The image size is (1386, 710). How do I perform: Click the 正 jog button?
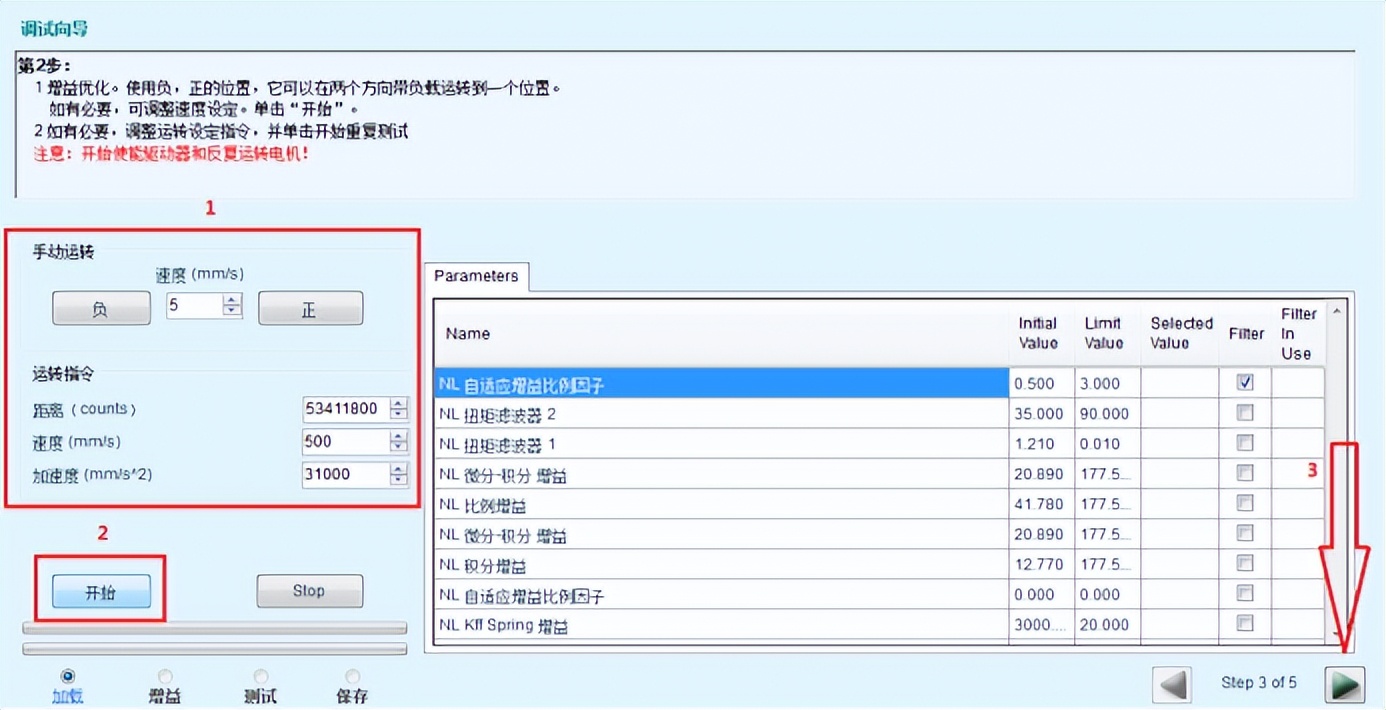(310, 309)
